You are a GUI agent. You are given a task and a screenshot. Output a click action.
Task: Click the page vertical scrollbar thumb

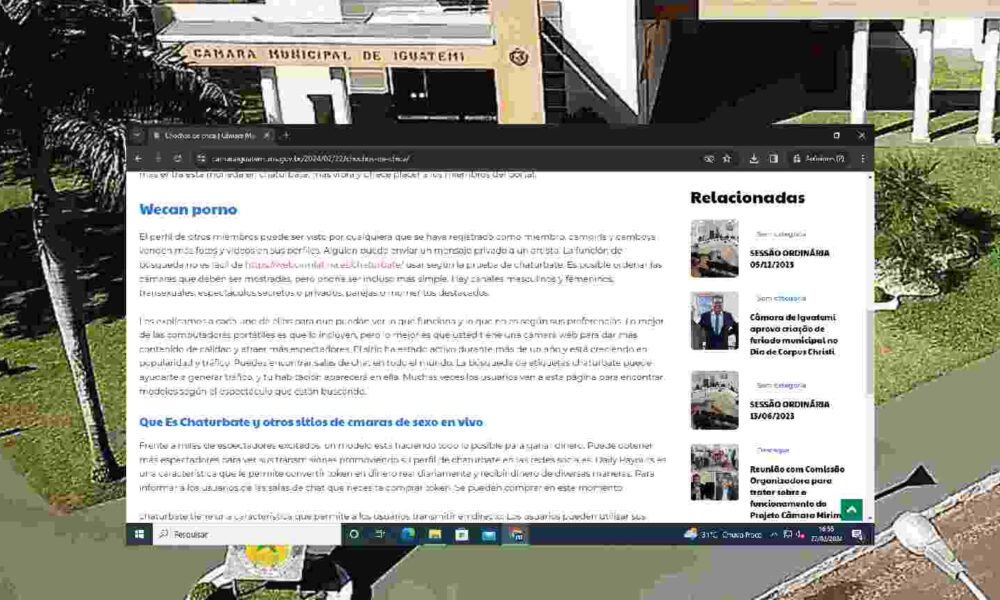[869, 355]
